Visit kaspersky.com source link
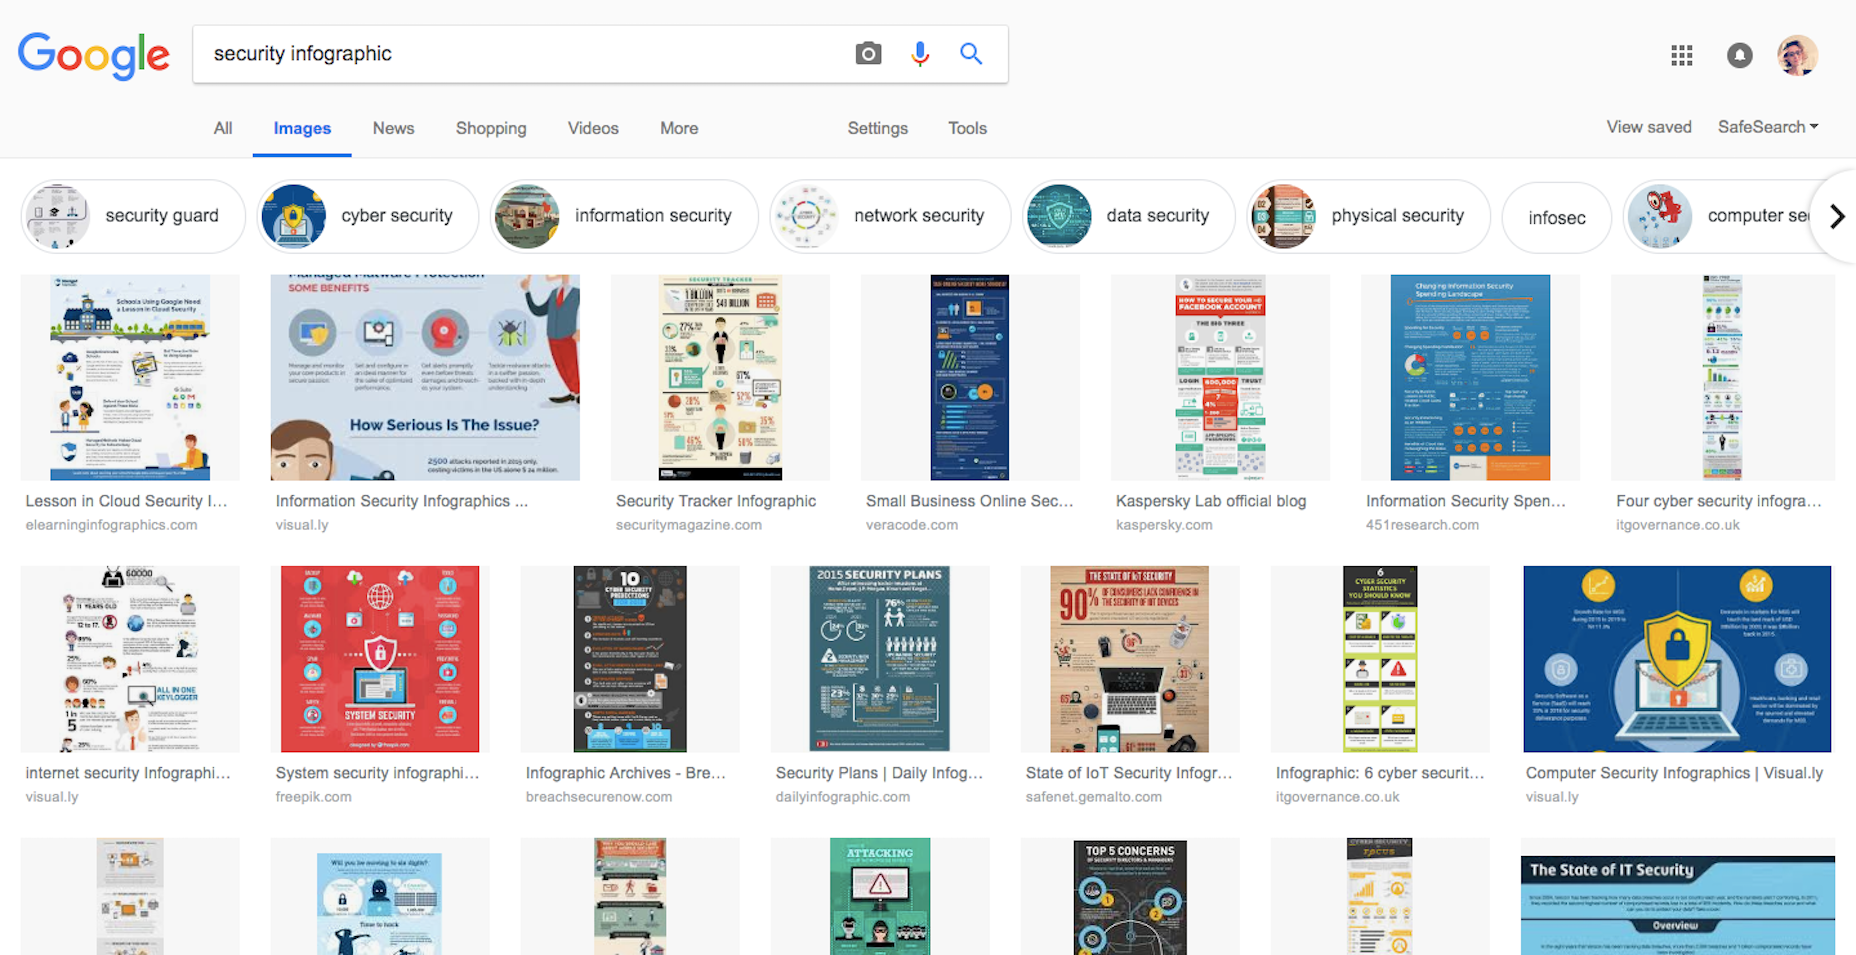Image resolution: width=1856 pixels, height=955 pixels. click(x=1164, y=525)
